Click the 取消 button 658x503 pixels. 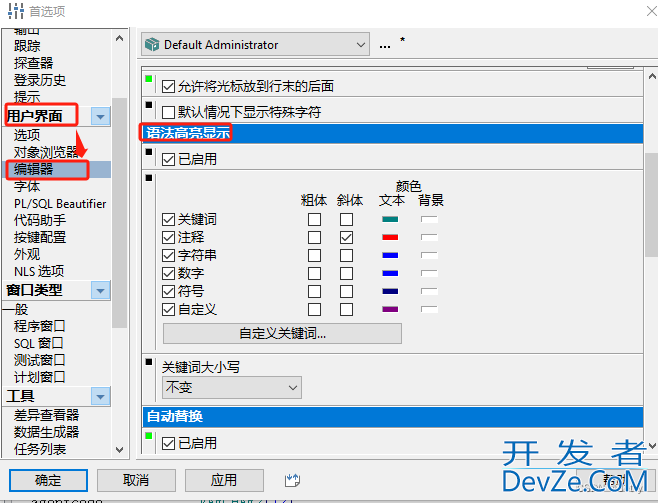pyautogui.click(x=136, y=480)
